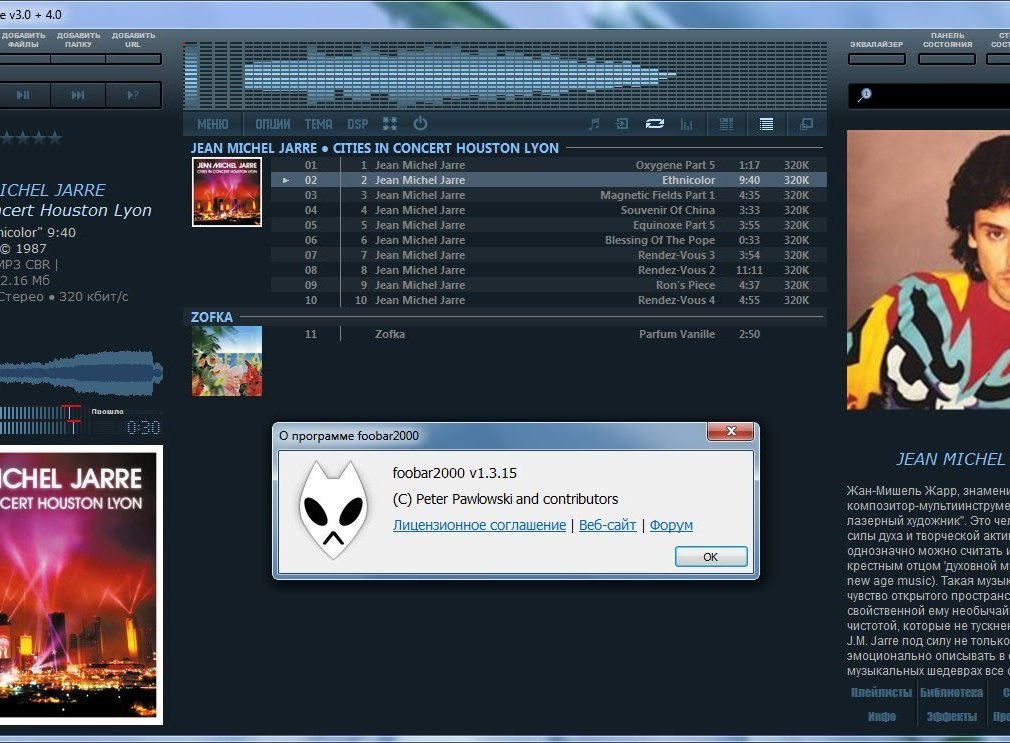Click the bar-chart spectrum icon
The height and width of the screenshot is (743, 1010).
coord(687,124)
